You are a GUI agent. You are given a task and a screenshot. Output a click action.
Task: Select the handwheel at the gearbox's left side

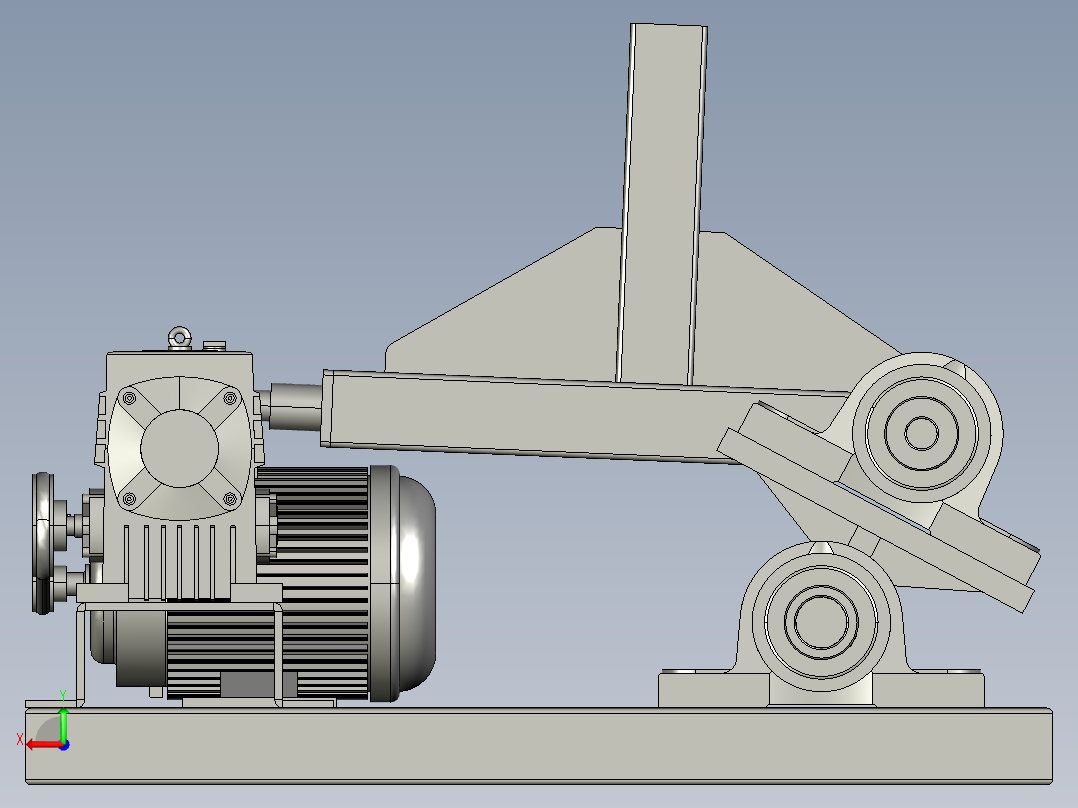43,543
